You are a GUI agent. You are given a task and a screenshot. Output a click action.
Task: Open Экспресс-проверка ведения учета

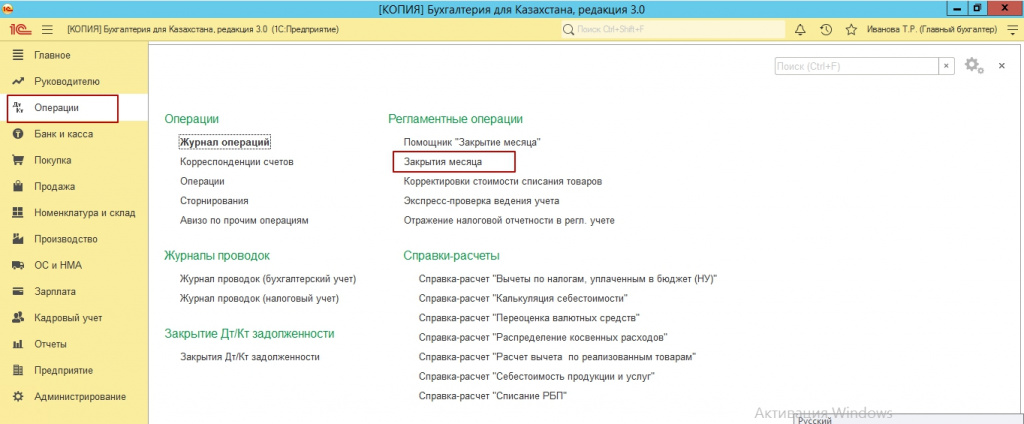coord(481,201)
